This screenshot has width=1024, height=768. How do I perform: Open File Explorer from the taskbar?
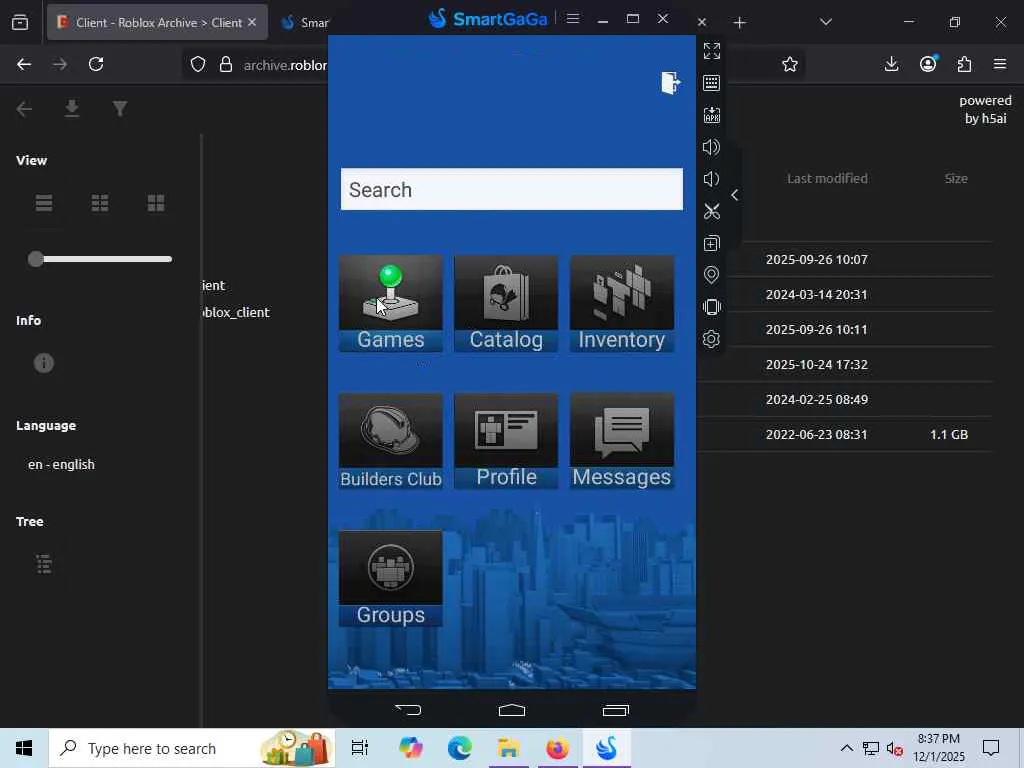(509, 748)
